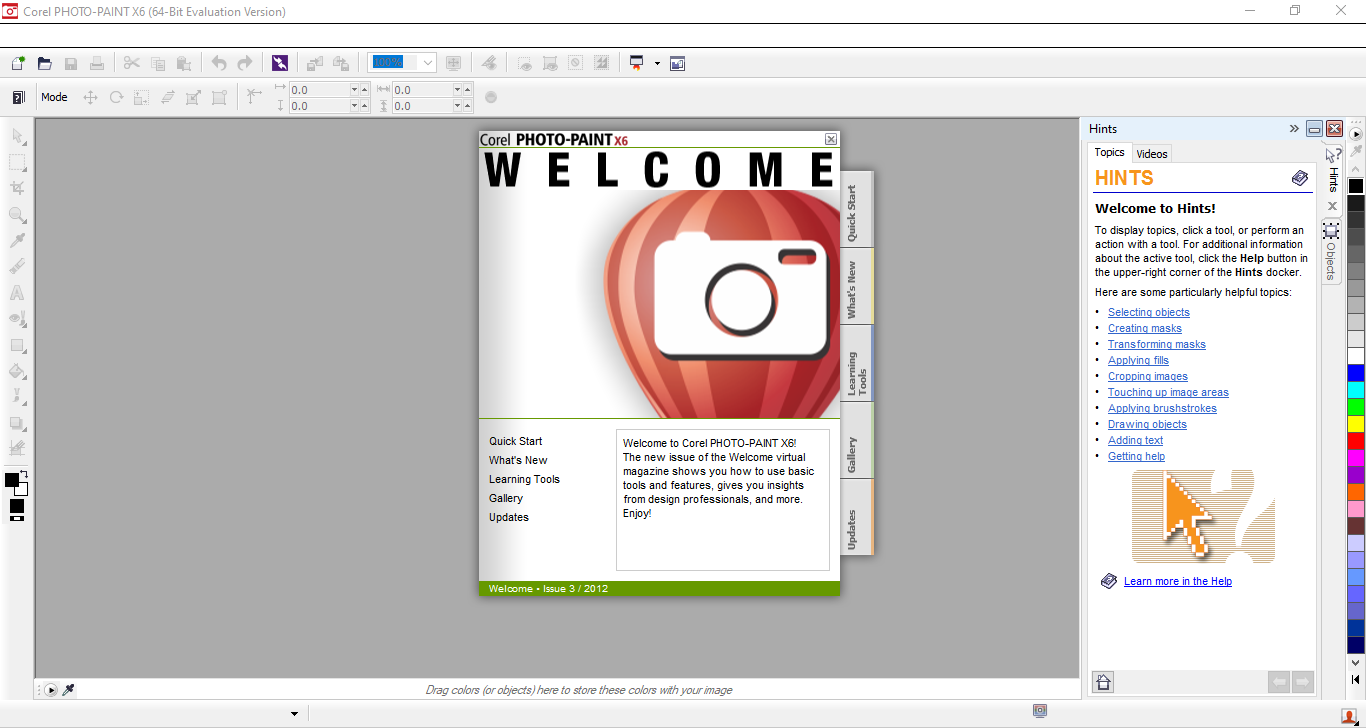Image resolution: width=1366 pixels, height=728 pixels.
Task: Pick the red swatch in color palette
Action: click(x=1355, y=440)
